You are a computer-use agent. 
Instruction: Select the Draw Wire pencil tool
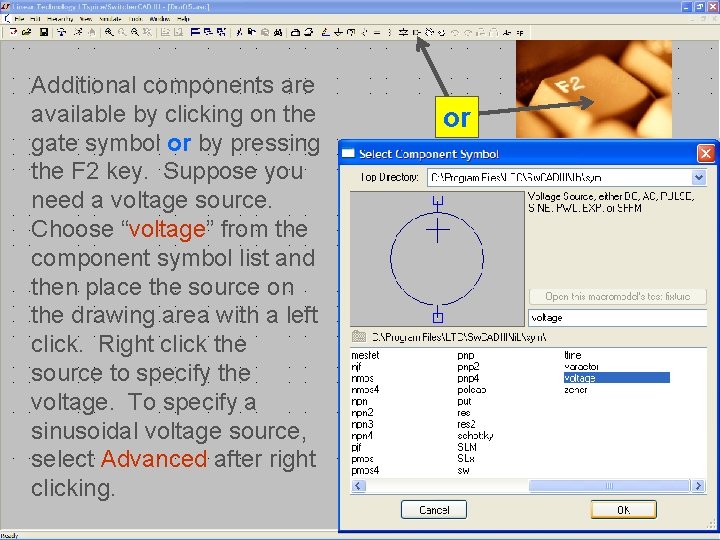[326, 32]
